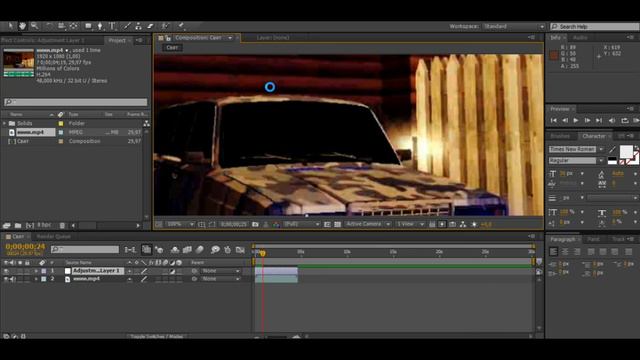This screenshot has width=640, height=360.
Task: Open Active Camera 3D view dropdown
Action: 368,224
